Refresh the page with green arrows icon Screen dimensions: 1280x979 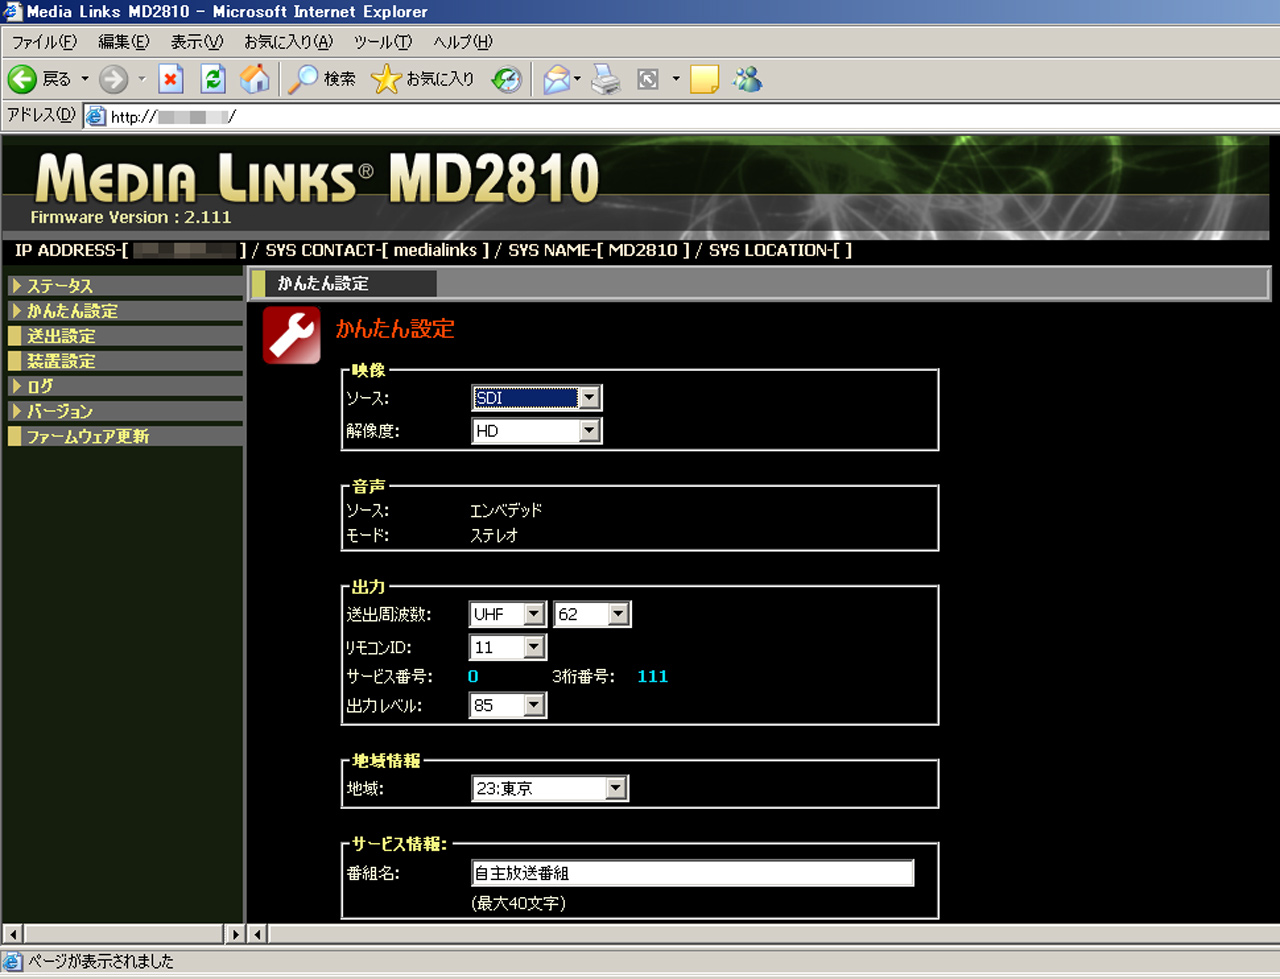pos(213,79)
